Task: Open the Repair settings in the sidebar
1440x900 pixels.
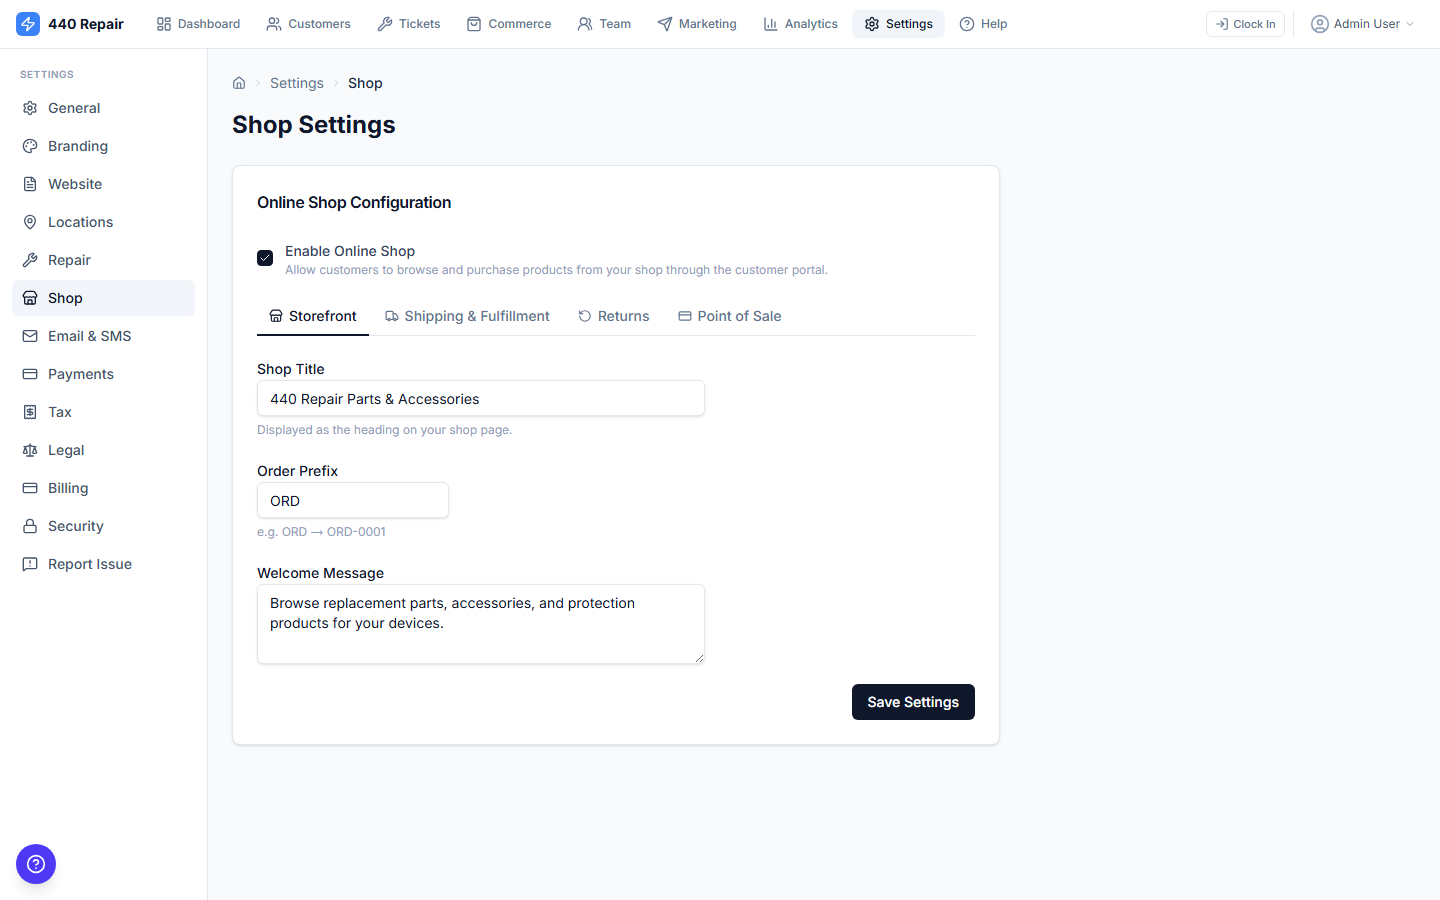Action: (x=69, y=259)
